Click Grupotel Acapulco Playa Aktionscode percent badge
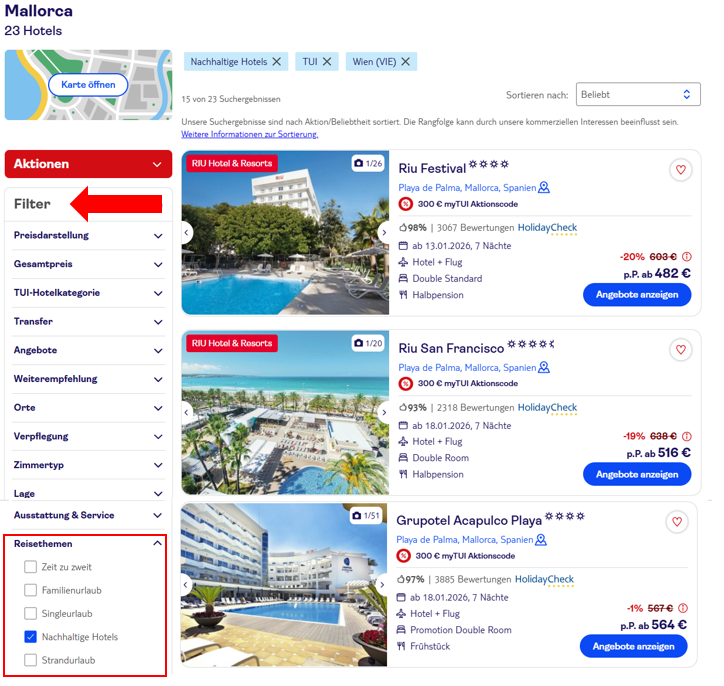Screen dimensions: 724x686 click(x=404, y=556)
